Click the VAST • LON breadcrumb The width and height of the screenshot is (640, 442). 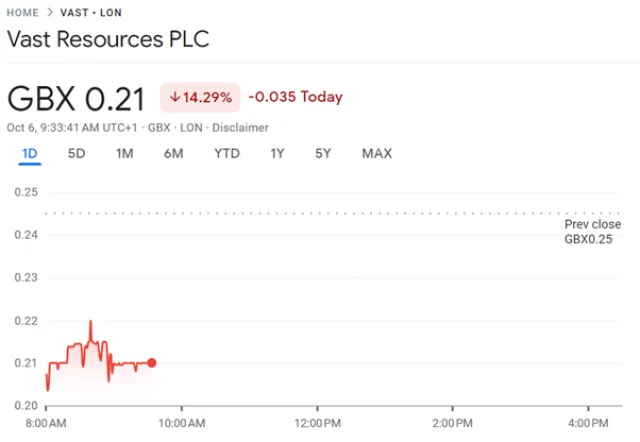(x=90, y=13)
